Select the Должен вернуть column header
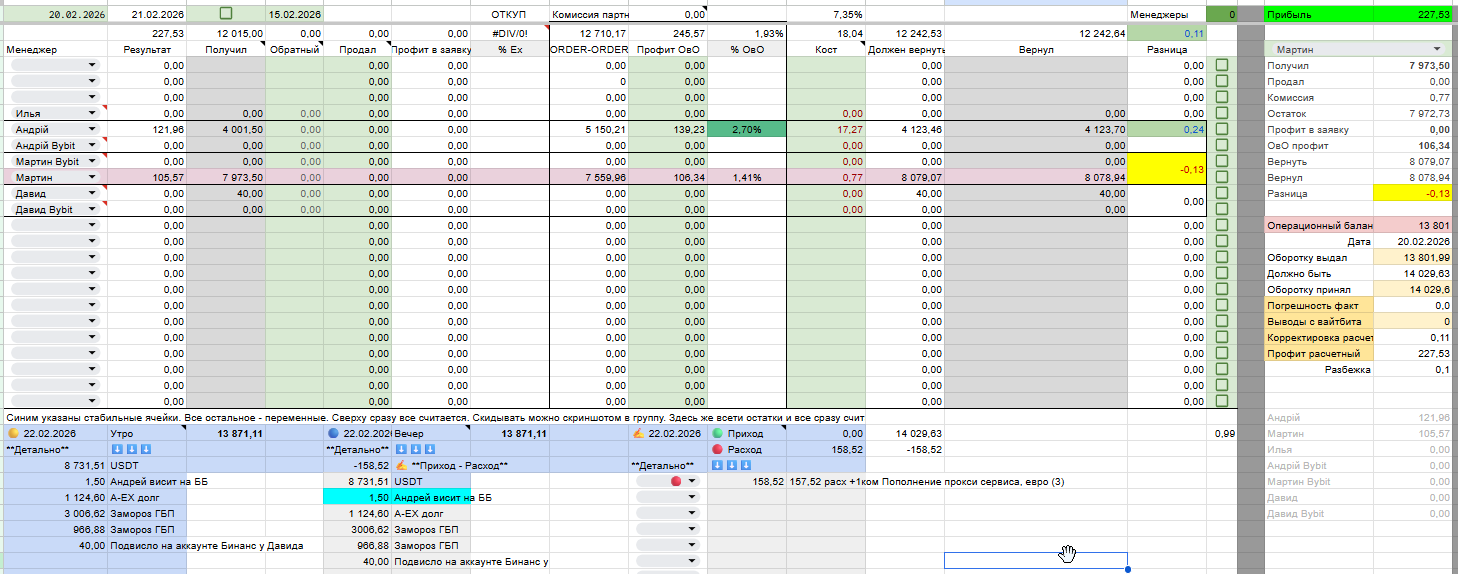 [x=906, y=49]
